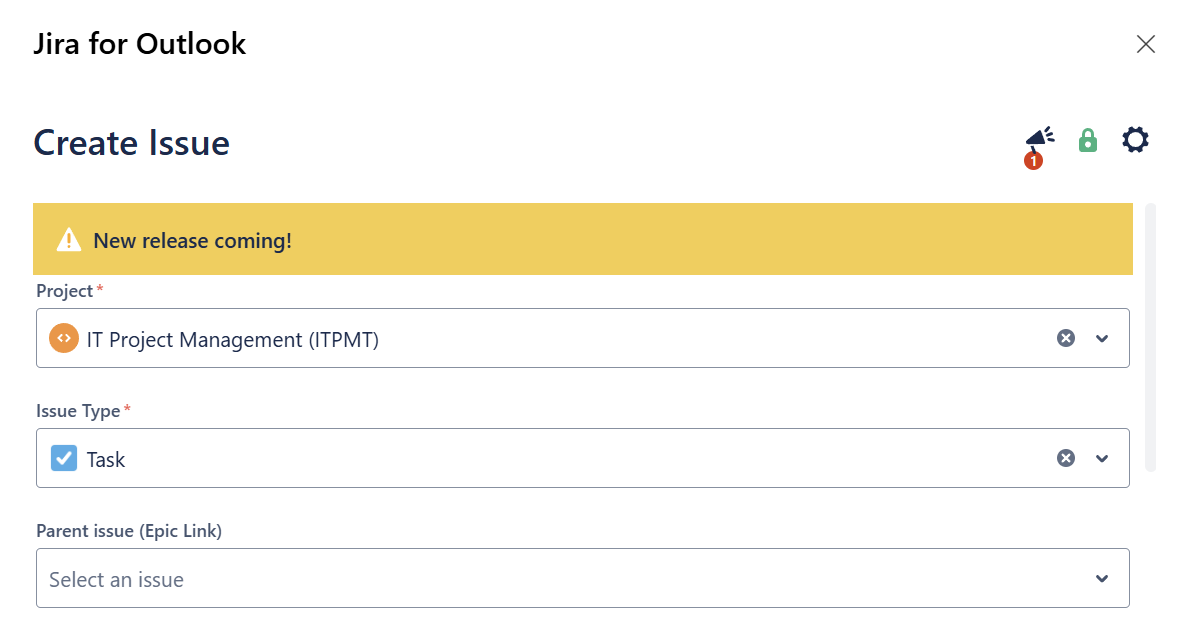Close the Jira for Outlook dialog
1183x630 pixels.
1146,44
